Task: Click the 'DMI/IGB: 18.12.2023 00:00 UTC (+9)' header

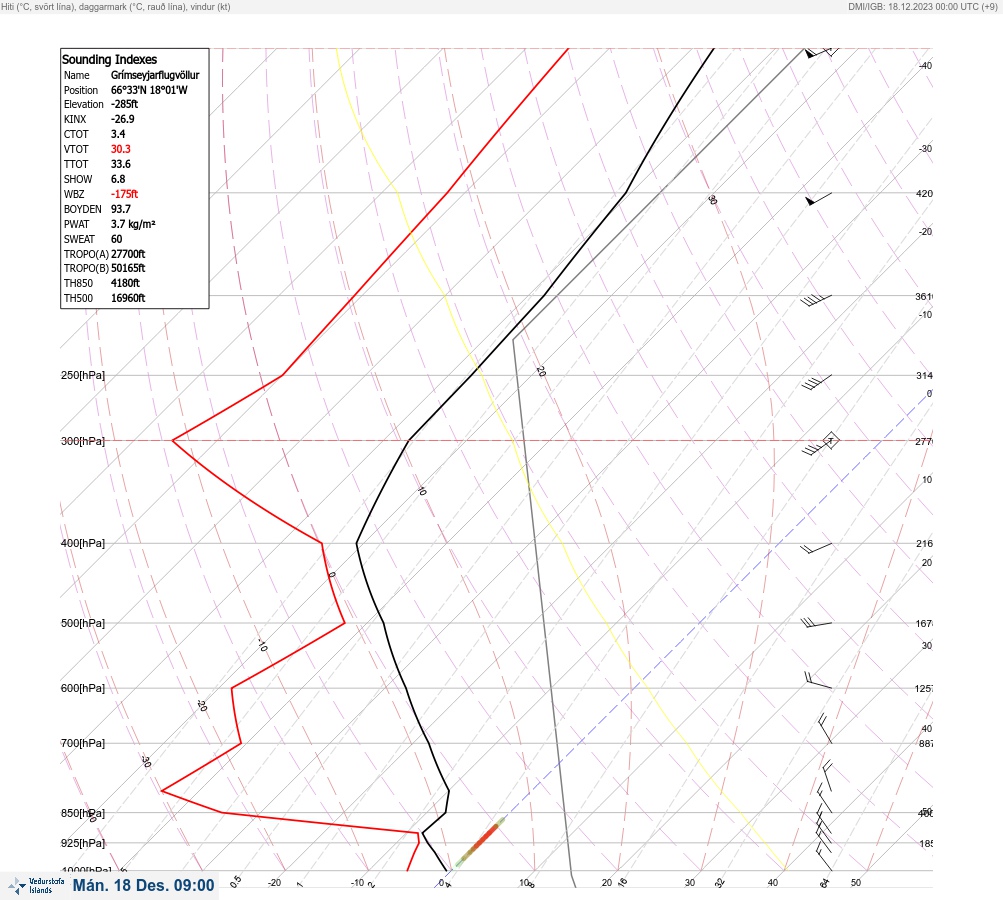Action: [x=922, y=6]
